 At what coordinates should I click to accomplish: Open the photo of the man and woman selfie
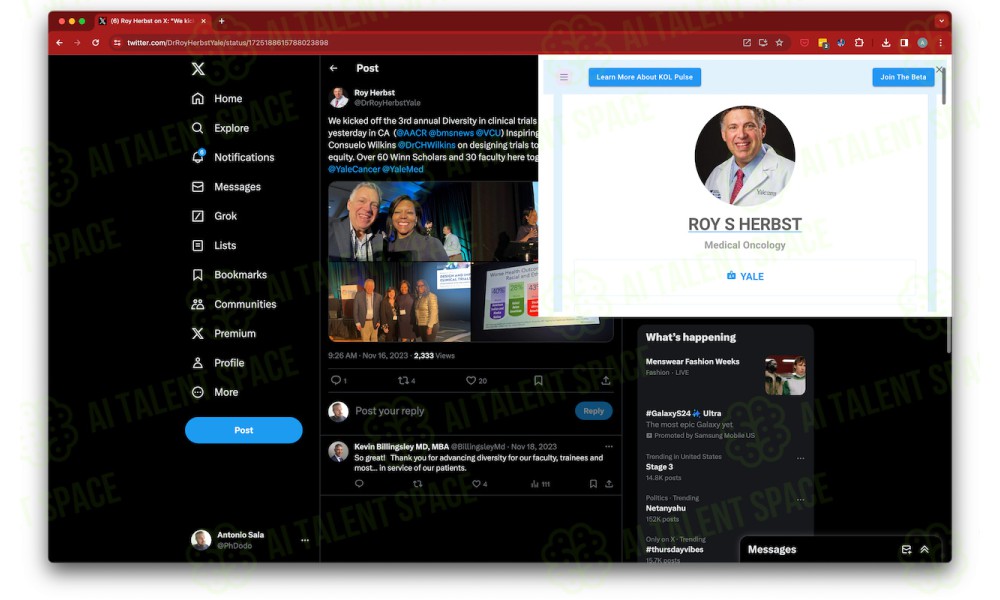tap(399, 221)
